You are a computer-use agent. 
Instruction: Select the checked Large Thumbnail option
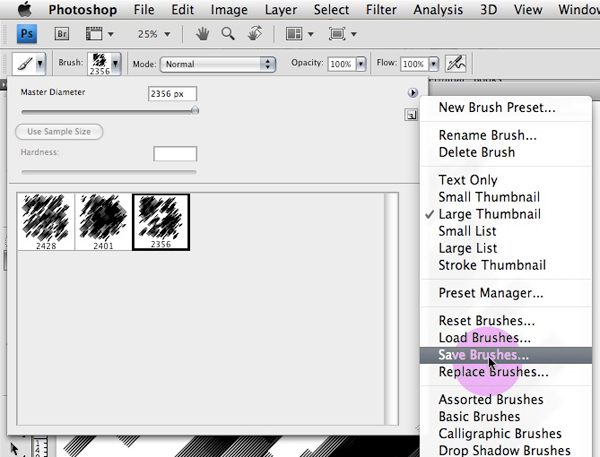(x=506, y=214)
